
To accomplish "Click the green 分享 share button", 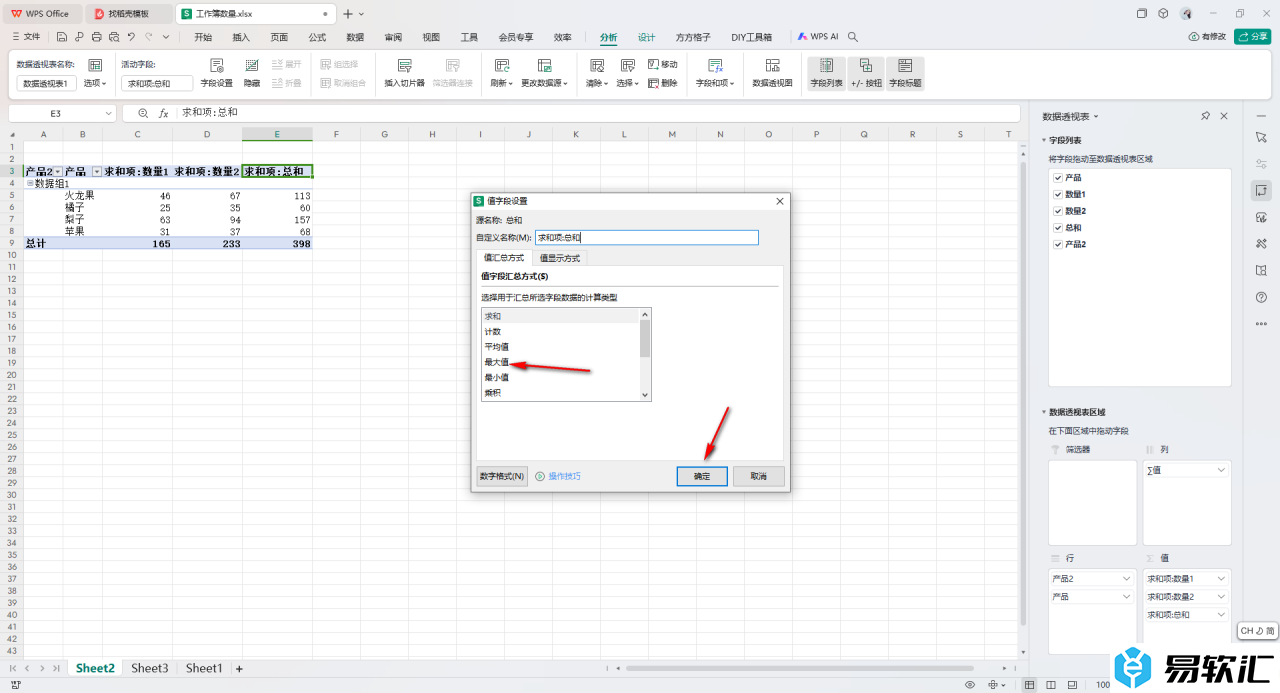I will point(1252,37).
